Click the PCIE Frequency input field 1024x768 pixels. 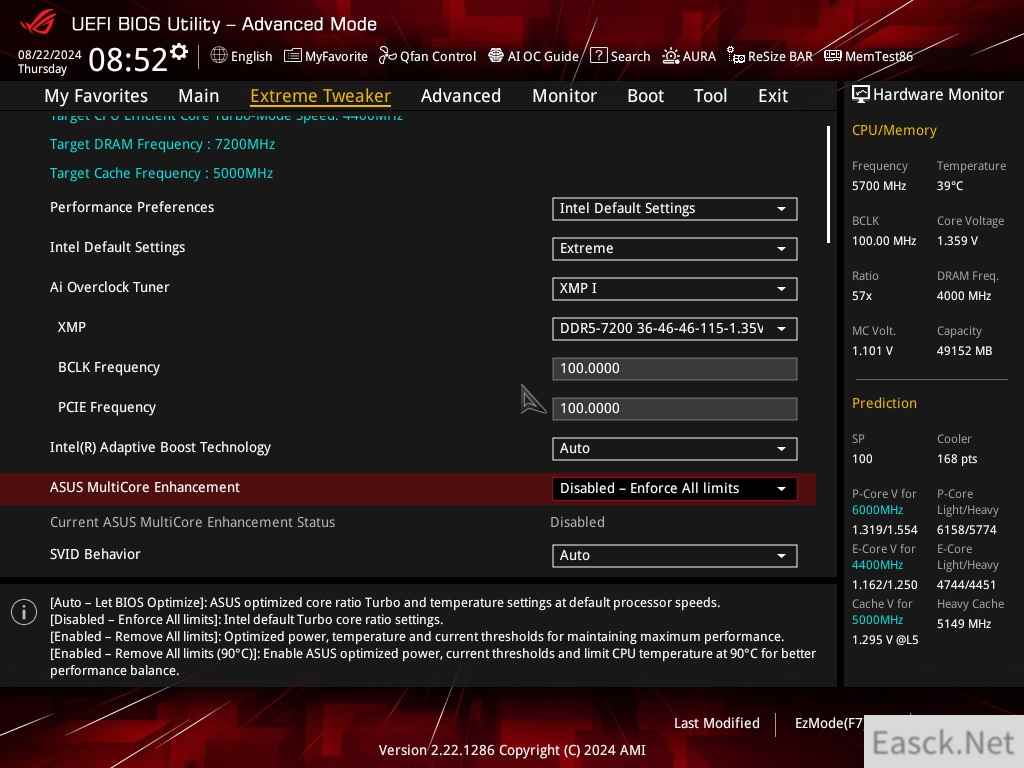pos(675,408)
